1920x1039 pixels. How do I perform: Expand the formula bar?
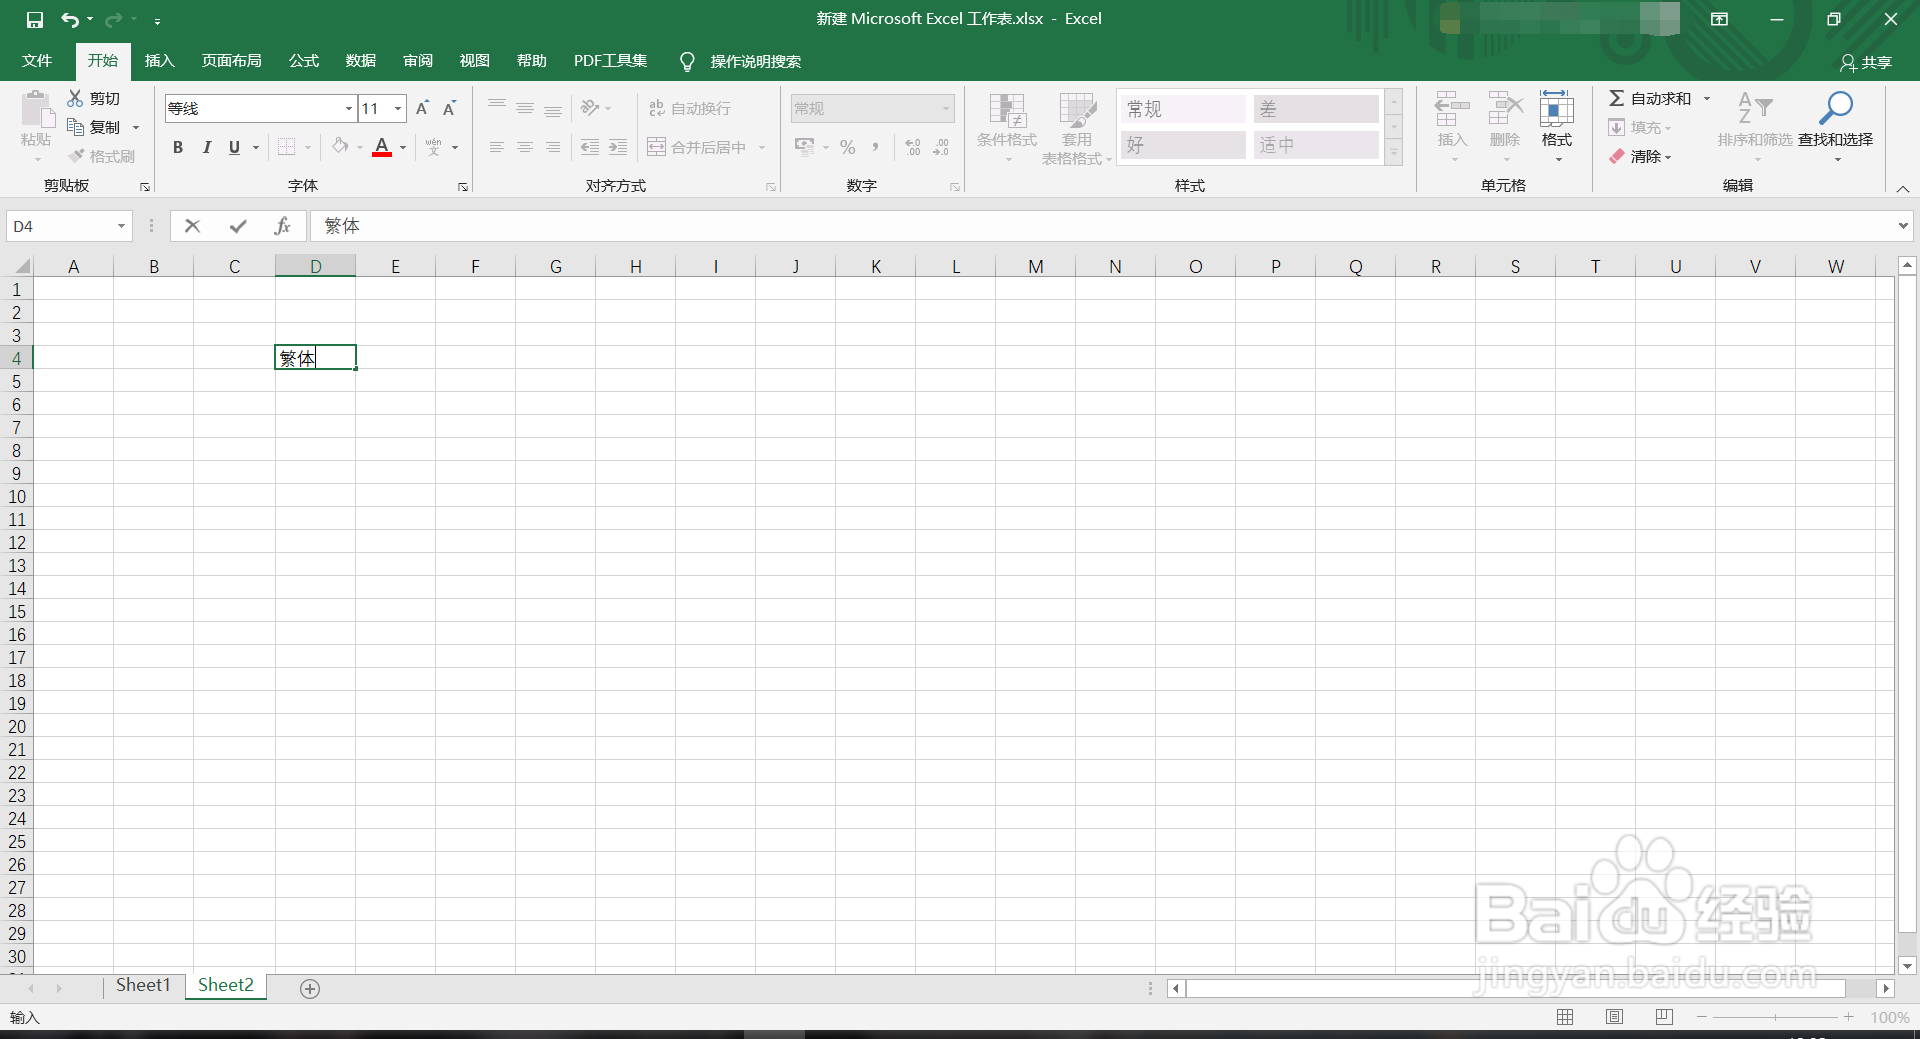pyautogui.click(x=1902, y=226)
